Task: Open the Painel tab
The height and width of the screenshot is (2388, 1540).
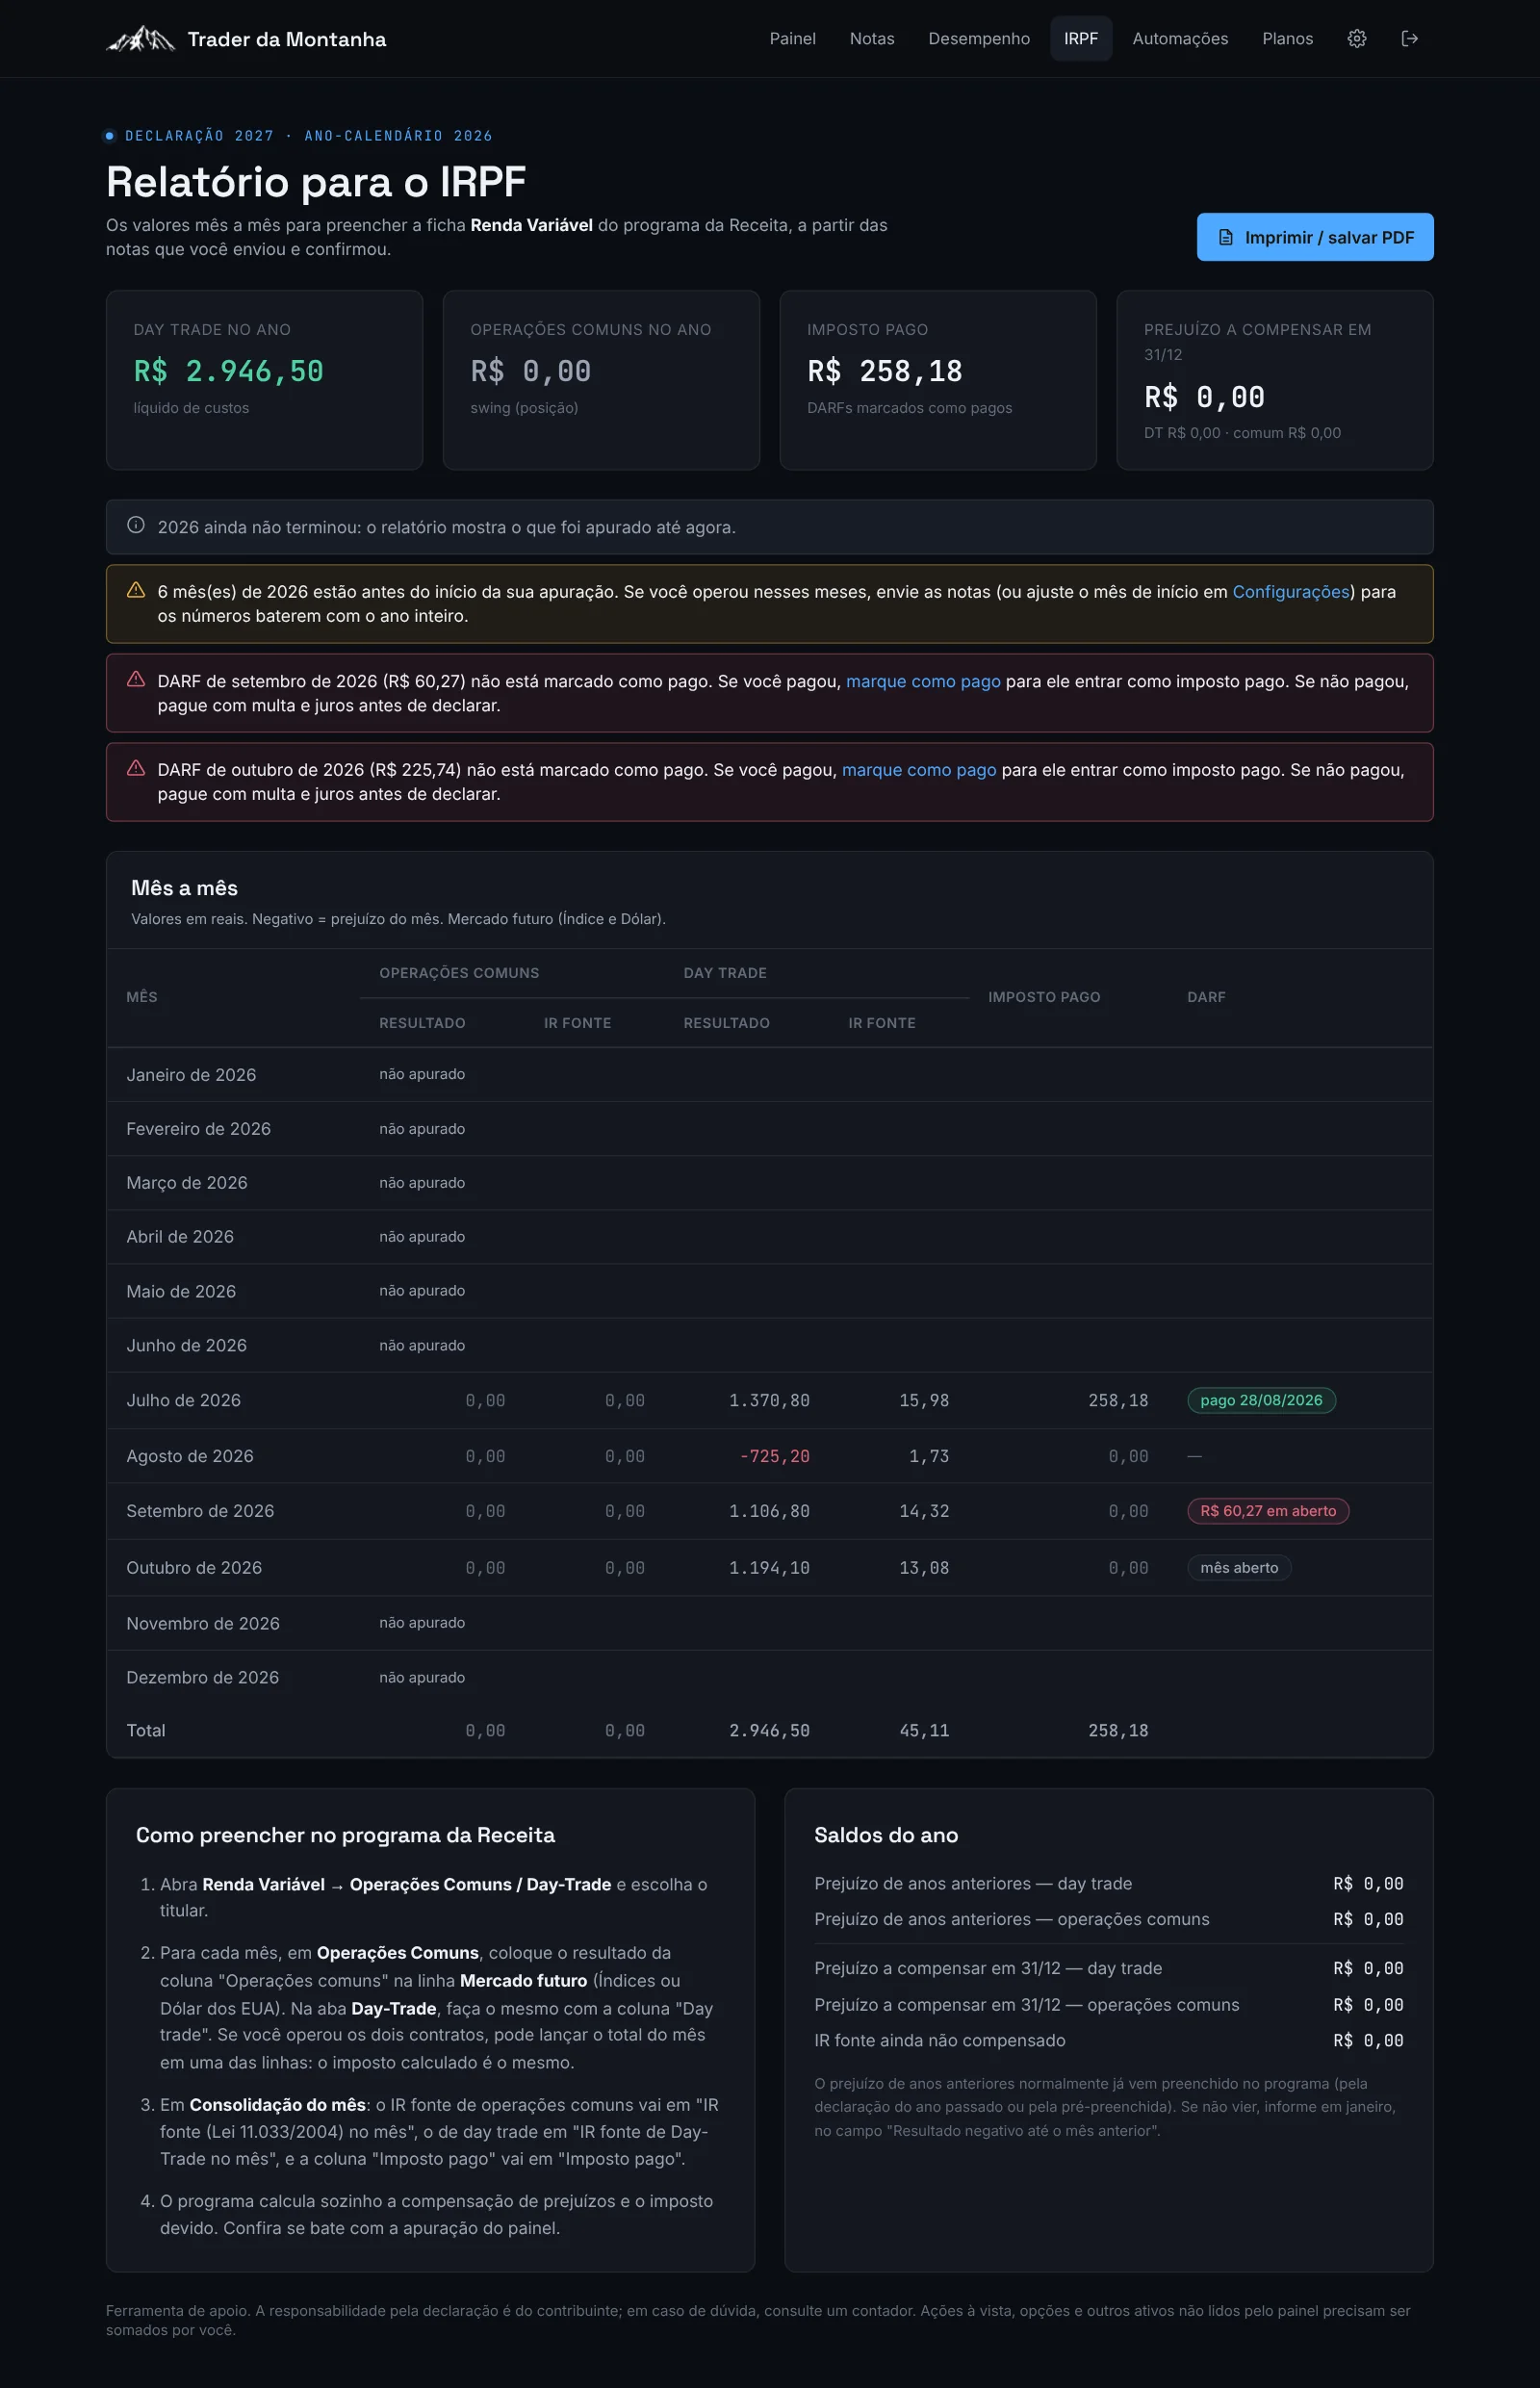Action: [x=793, y=39]
